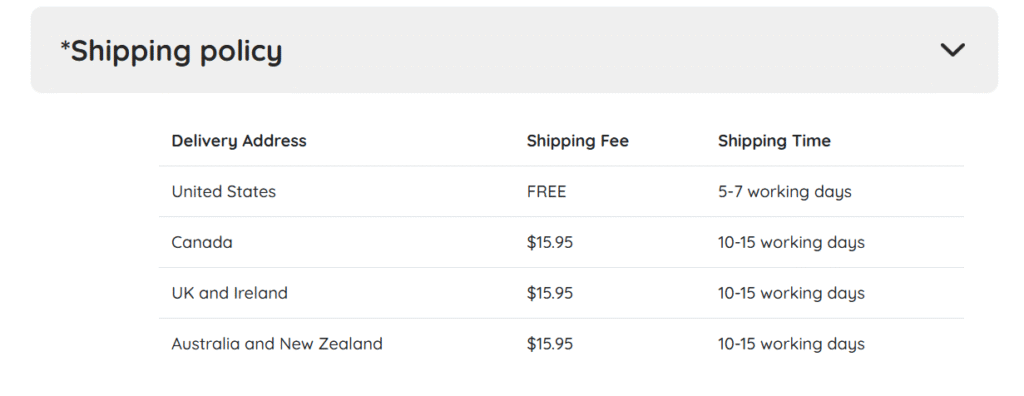The width and height of the screenshot is (1024, 396).
Task: Select the Delivery Address column header
Action: (239, 141)
